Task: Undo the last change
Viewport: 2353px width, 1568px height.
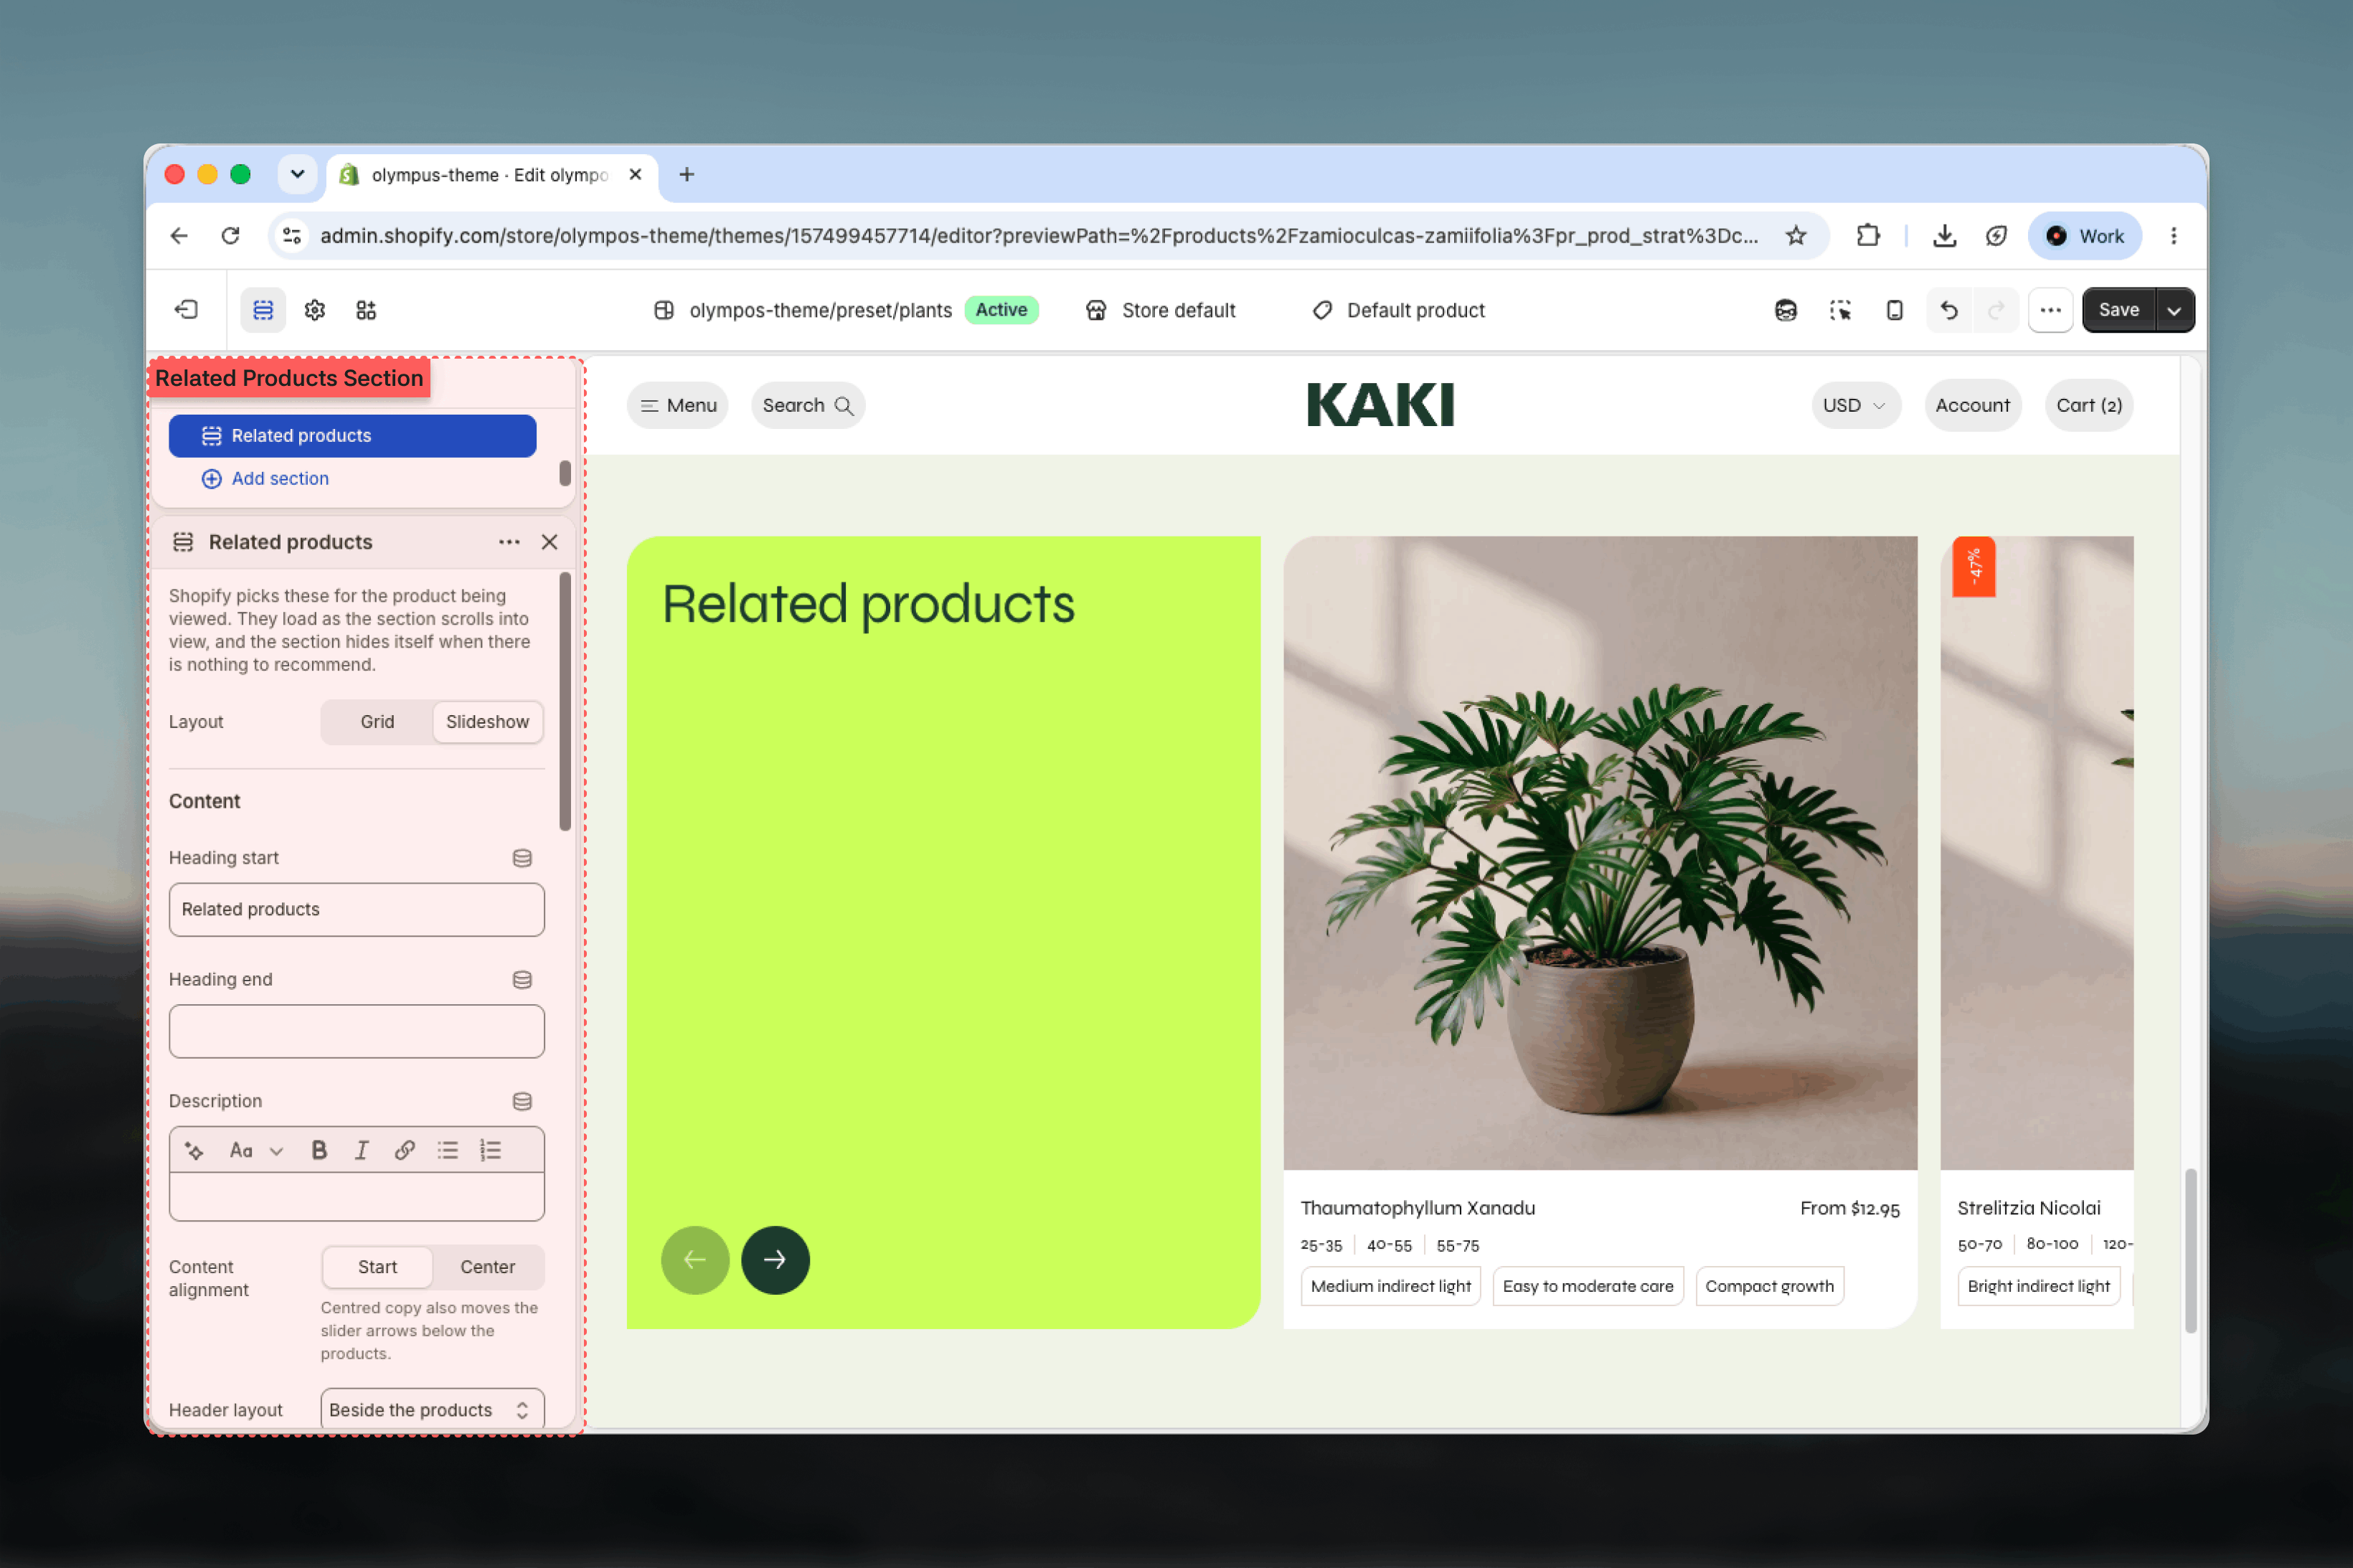Action: click(x=1949, y=310)
